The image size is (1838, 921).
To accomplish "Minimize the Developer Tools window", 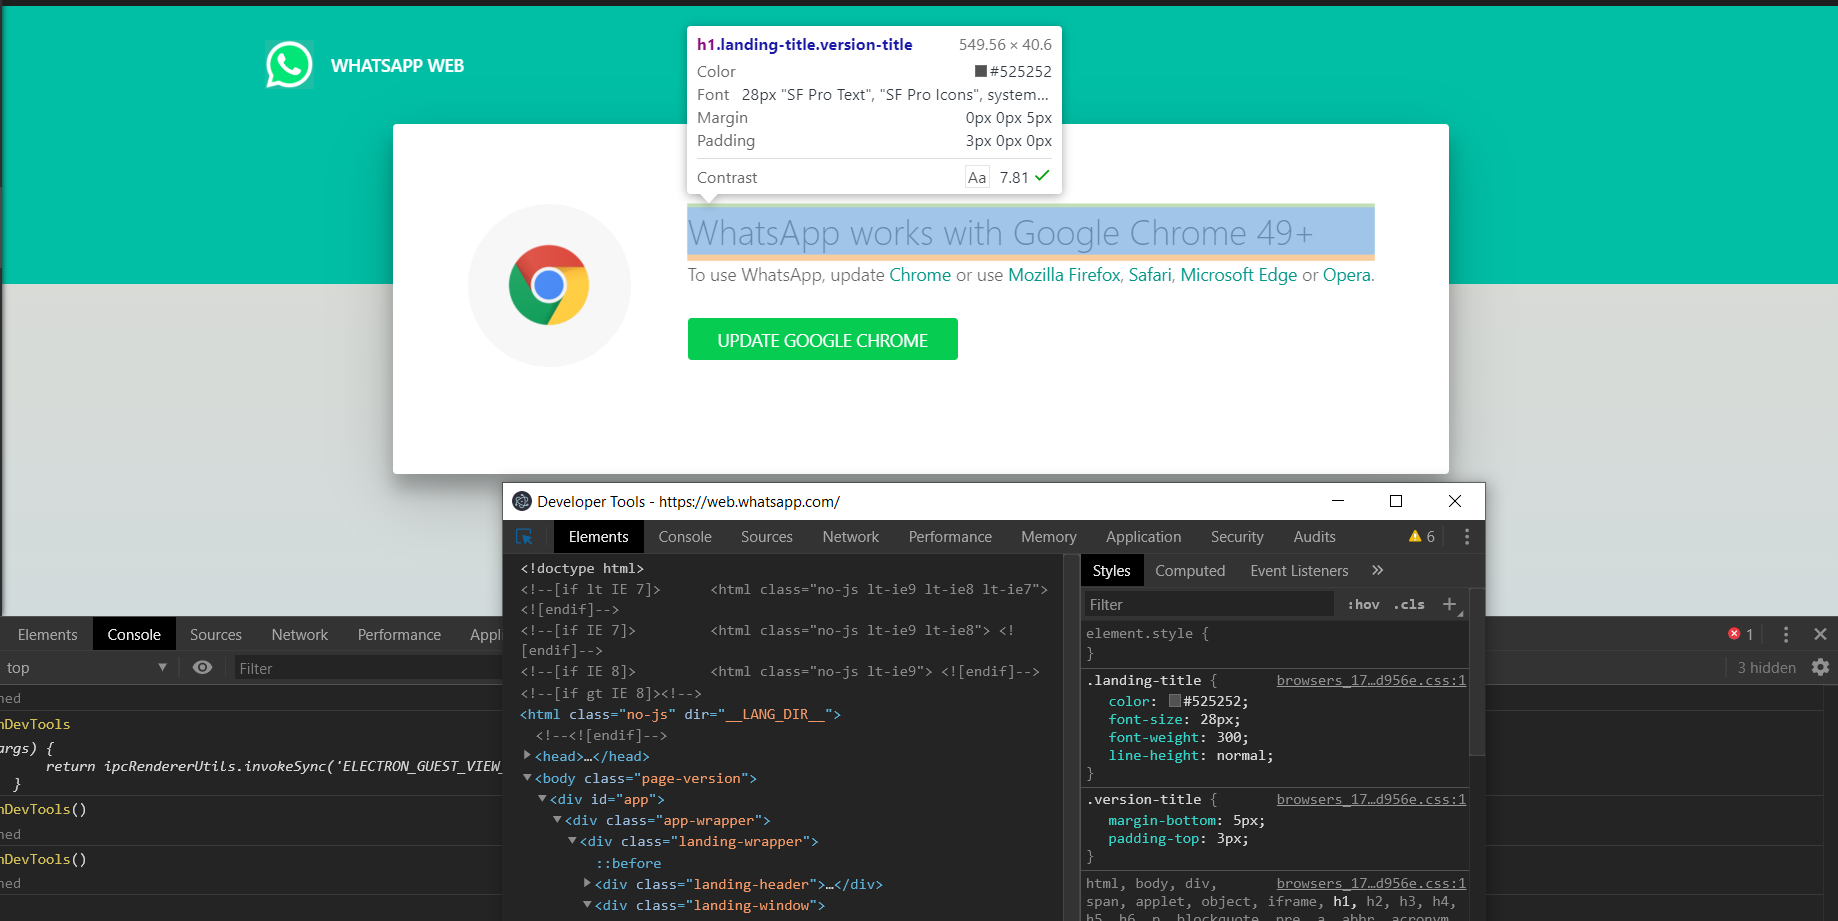I will point(1338,501).
